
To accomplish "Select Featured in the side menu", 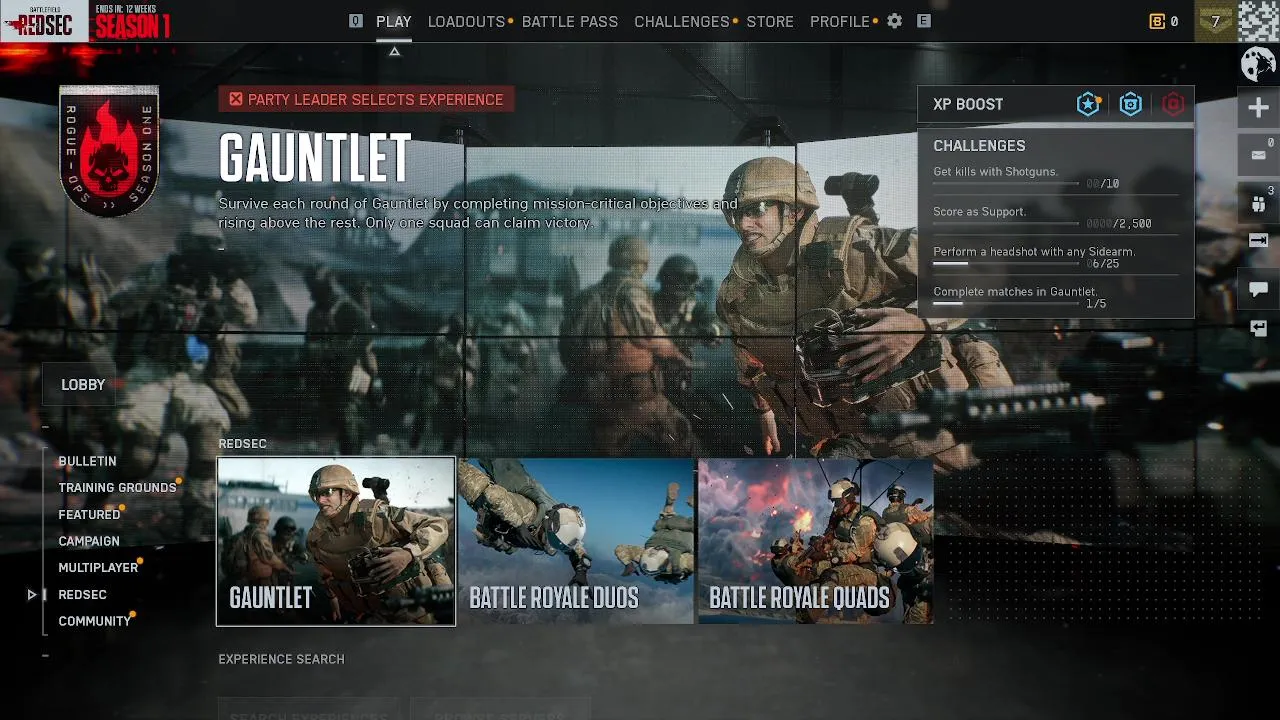I will point(89,515).
